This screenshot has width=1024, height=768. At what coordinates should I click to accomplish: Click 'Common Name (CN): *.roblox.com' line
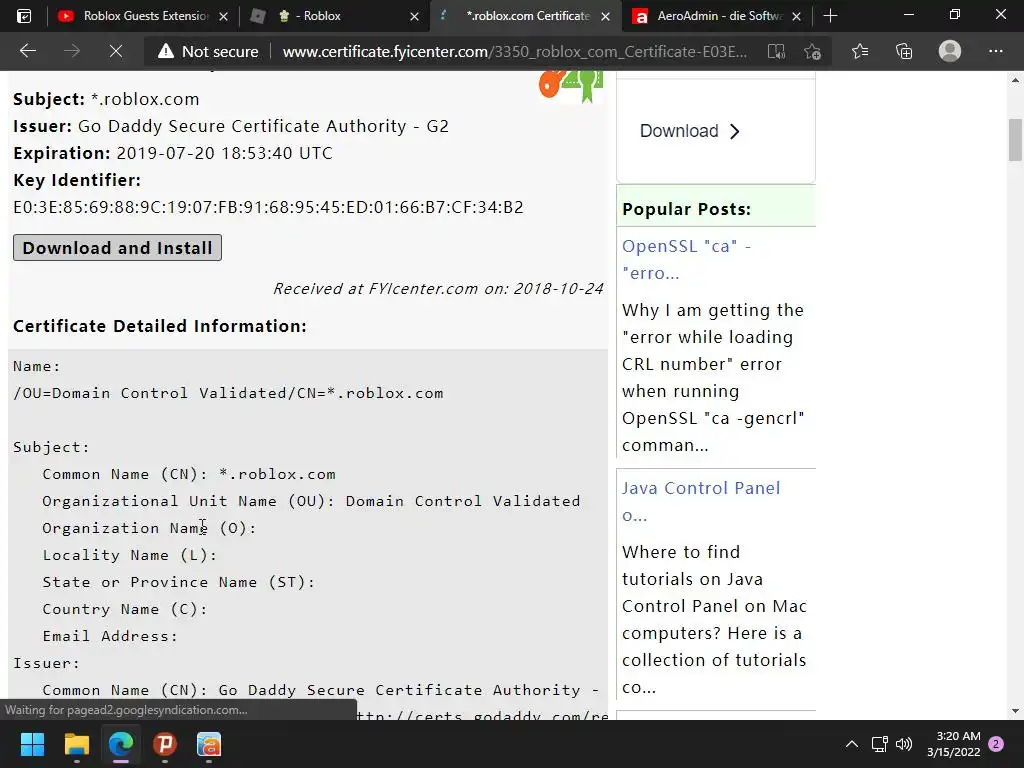coord(189,474)
